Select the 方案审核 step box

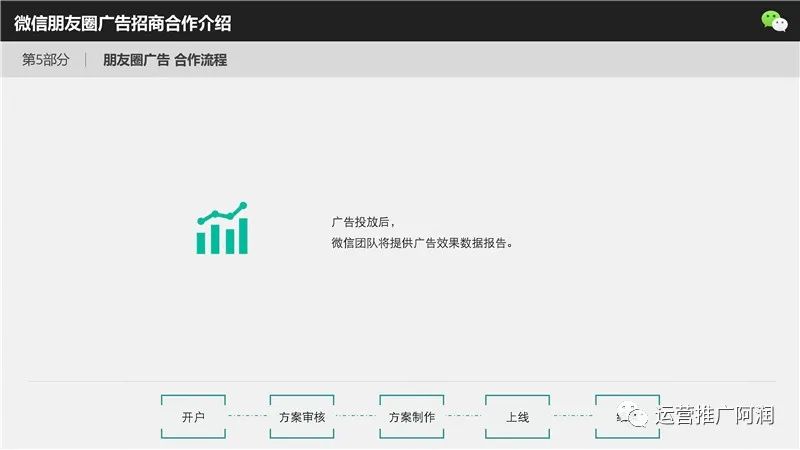[302, 416]
